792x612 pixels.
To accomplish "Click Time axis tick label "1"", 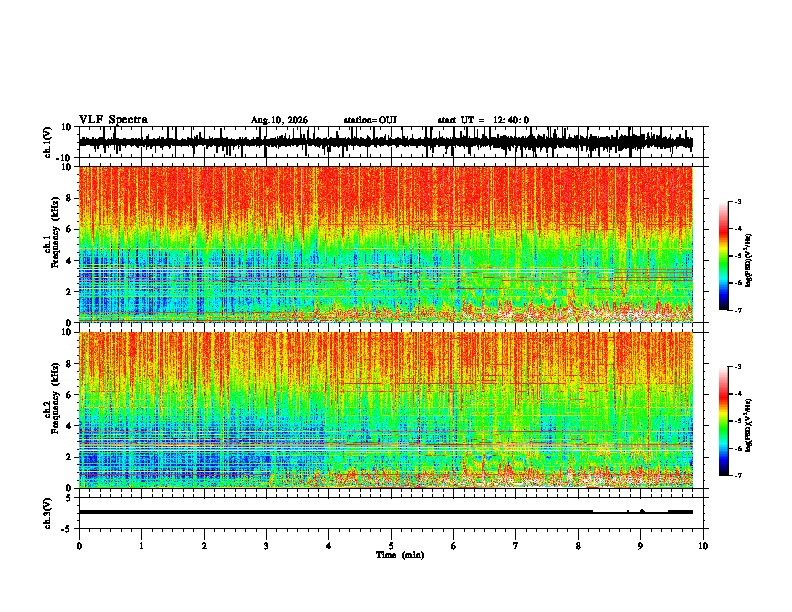I will point(141,546).
